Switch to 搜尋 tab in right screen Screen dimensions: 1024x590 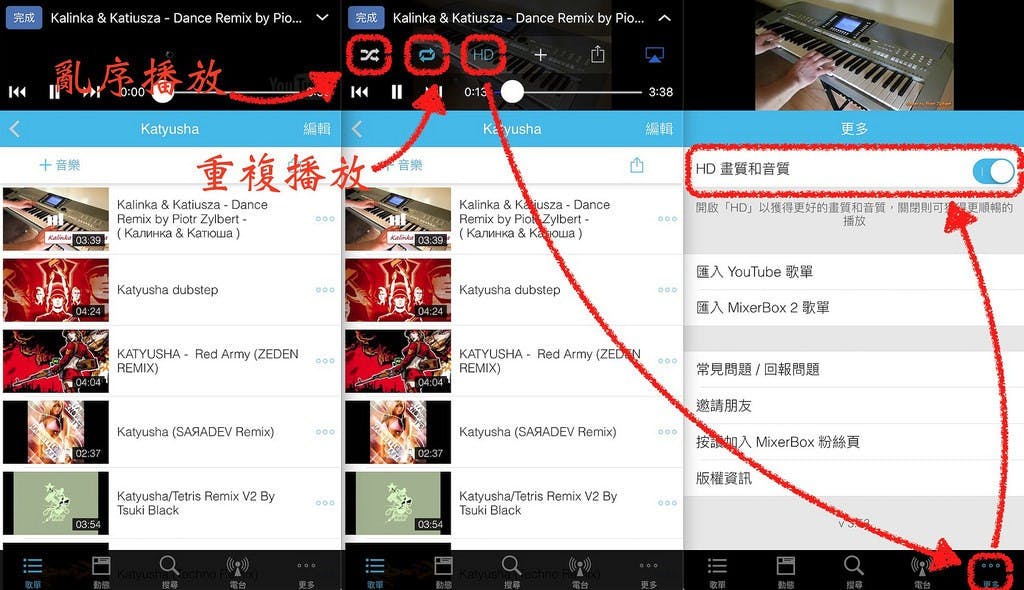tap(854, 572)
